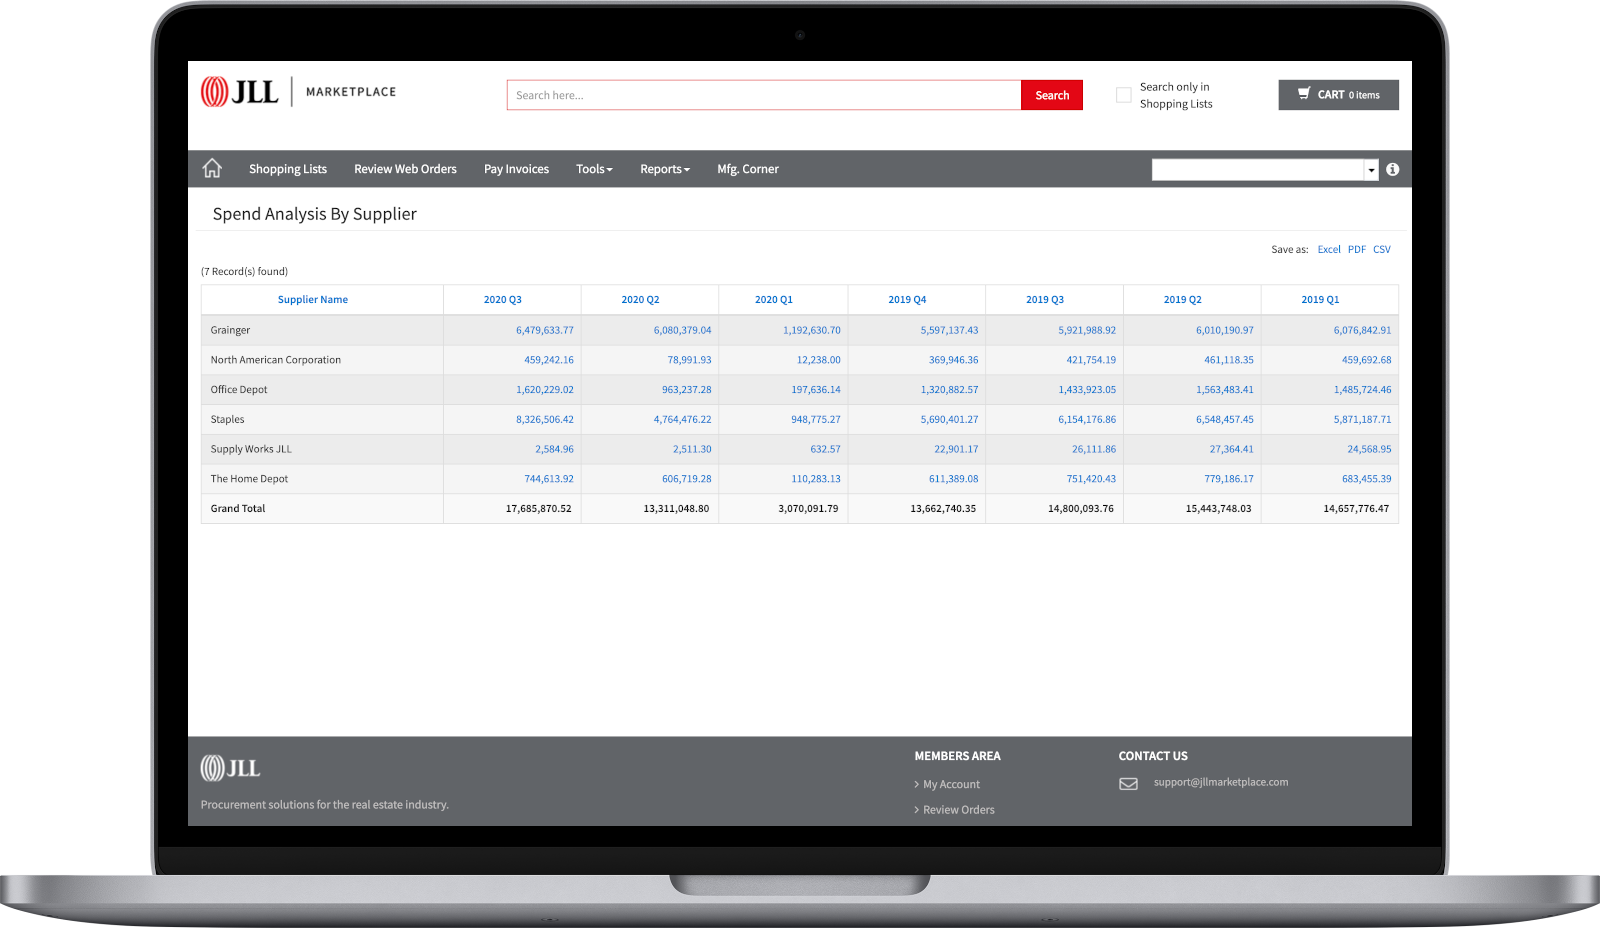Sort by 2019 Q3 column header
1600x928 pixels.
[x=1045, y=300]
